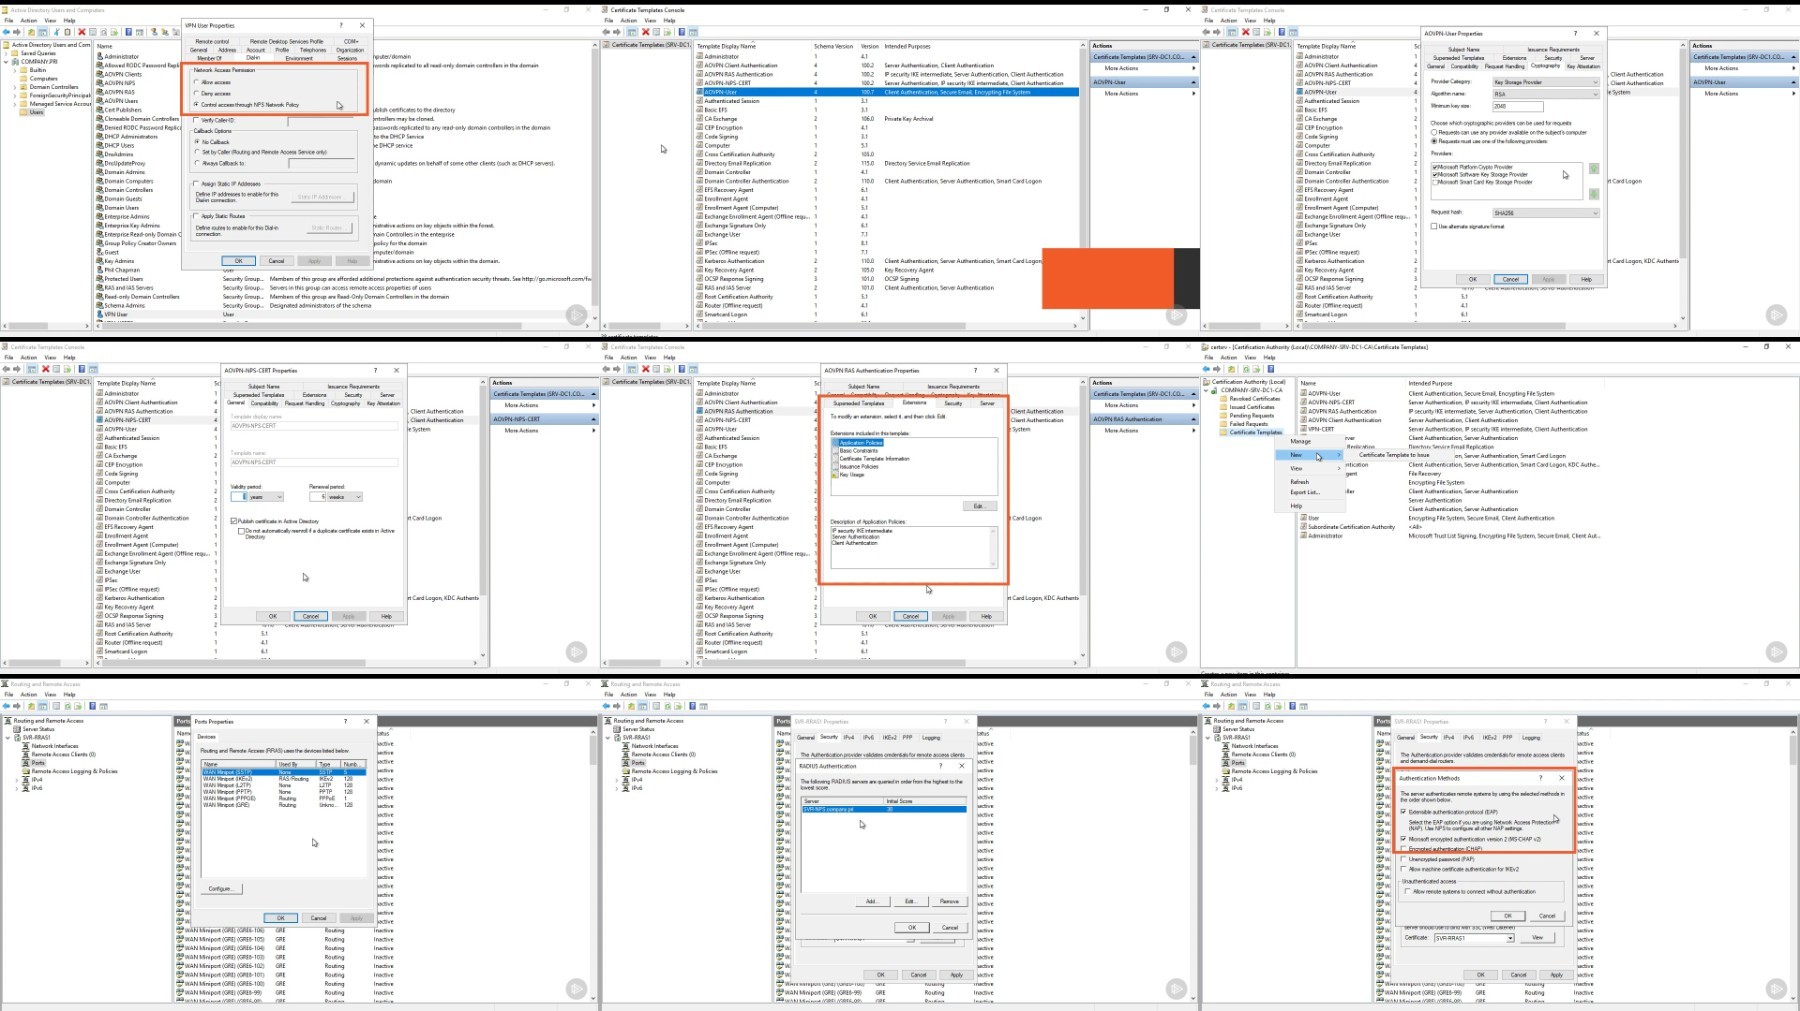Screen dimensions: 1800x1011
Task: Collapse the COMPANY-SRV-DC1-CA node in certsrv tree
Action: click(1207, 390)
